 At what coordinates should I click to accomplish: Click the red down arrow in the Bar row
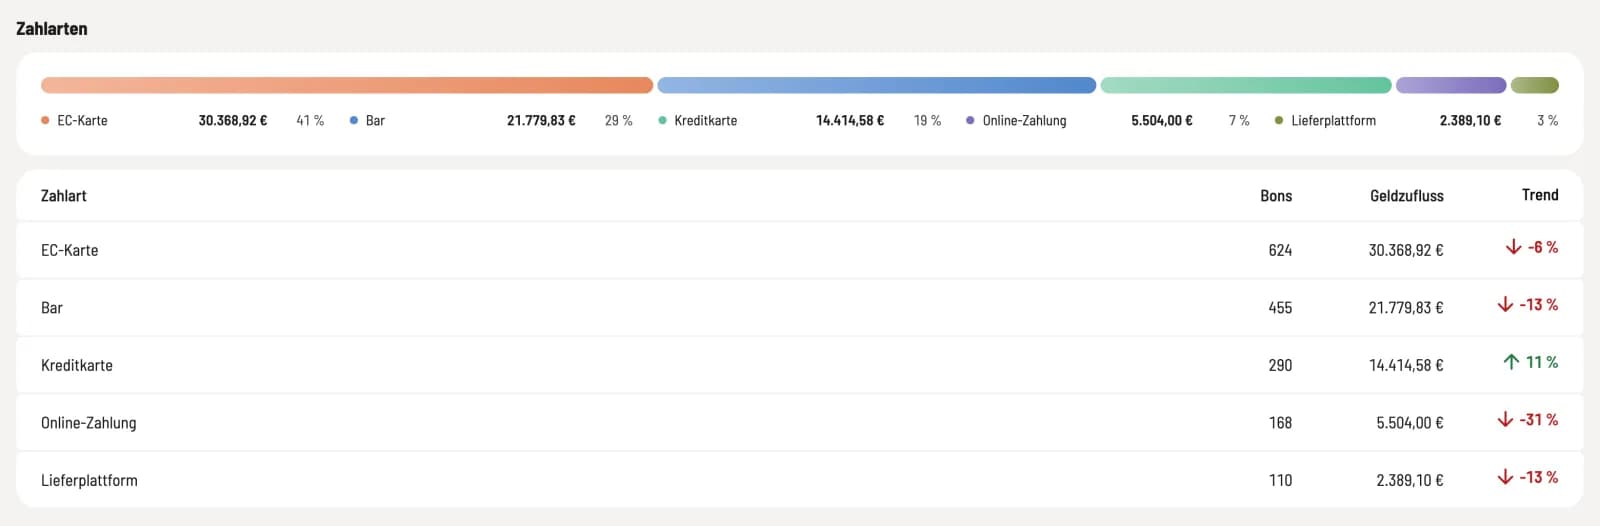pos(1505,304)
